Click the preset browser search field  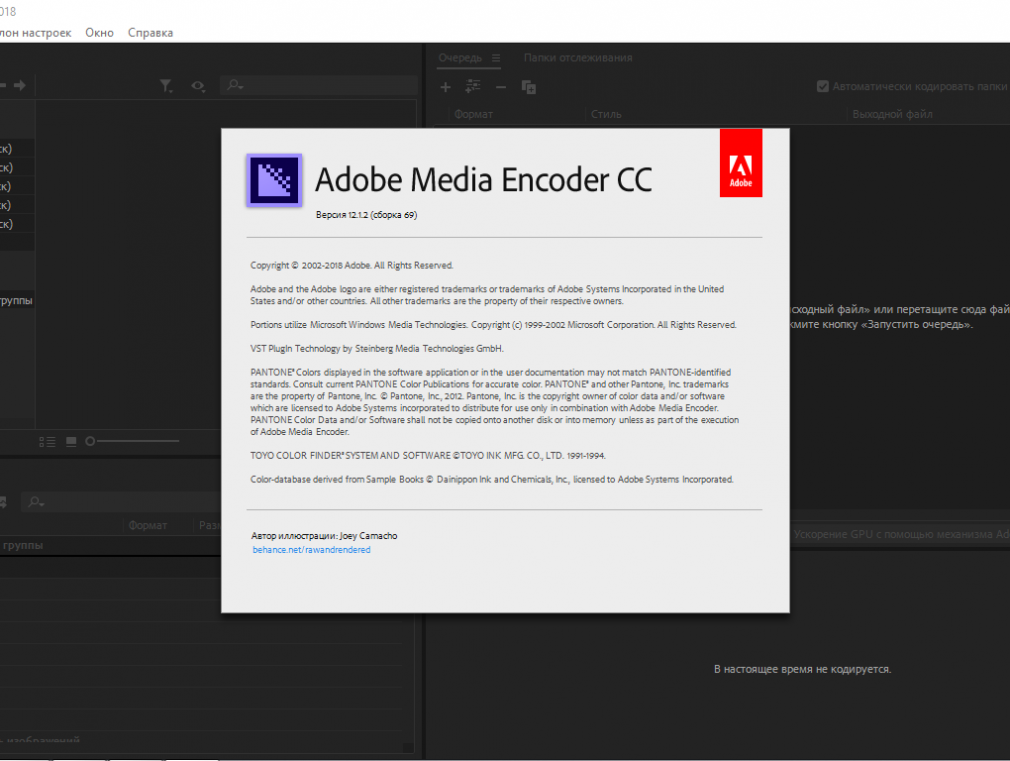click(x=122, y=502)
